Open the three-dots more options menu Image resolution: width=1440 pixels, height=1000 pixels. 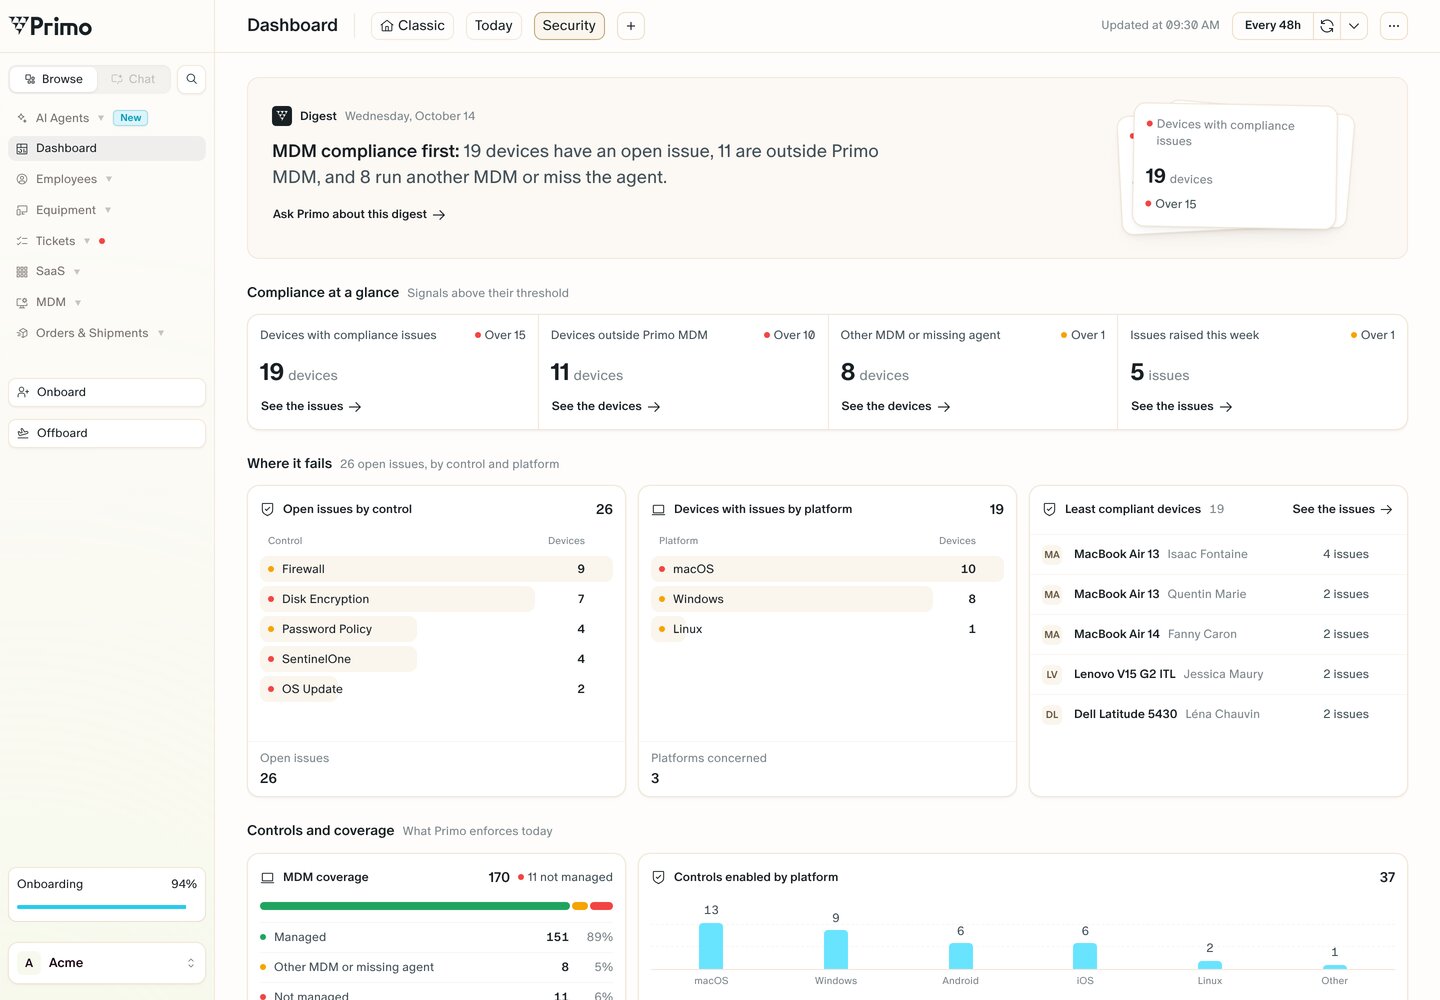pyautogui.click(x=1393, y=26)
